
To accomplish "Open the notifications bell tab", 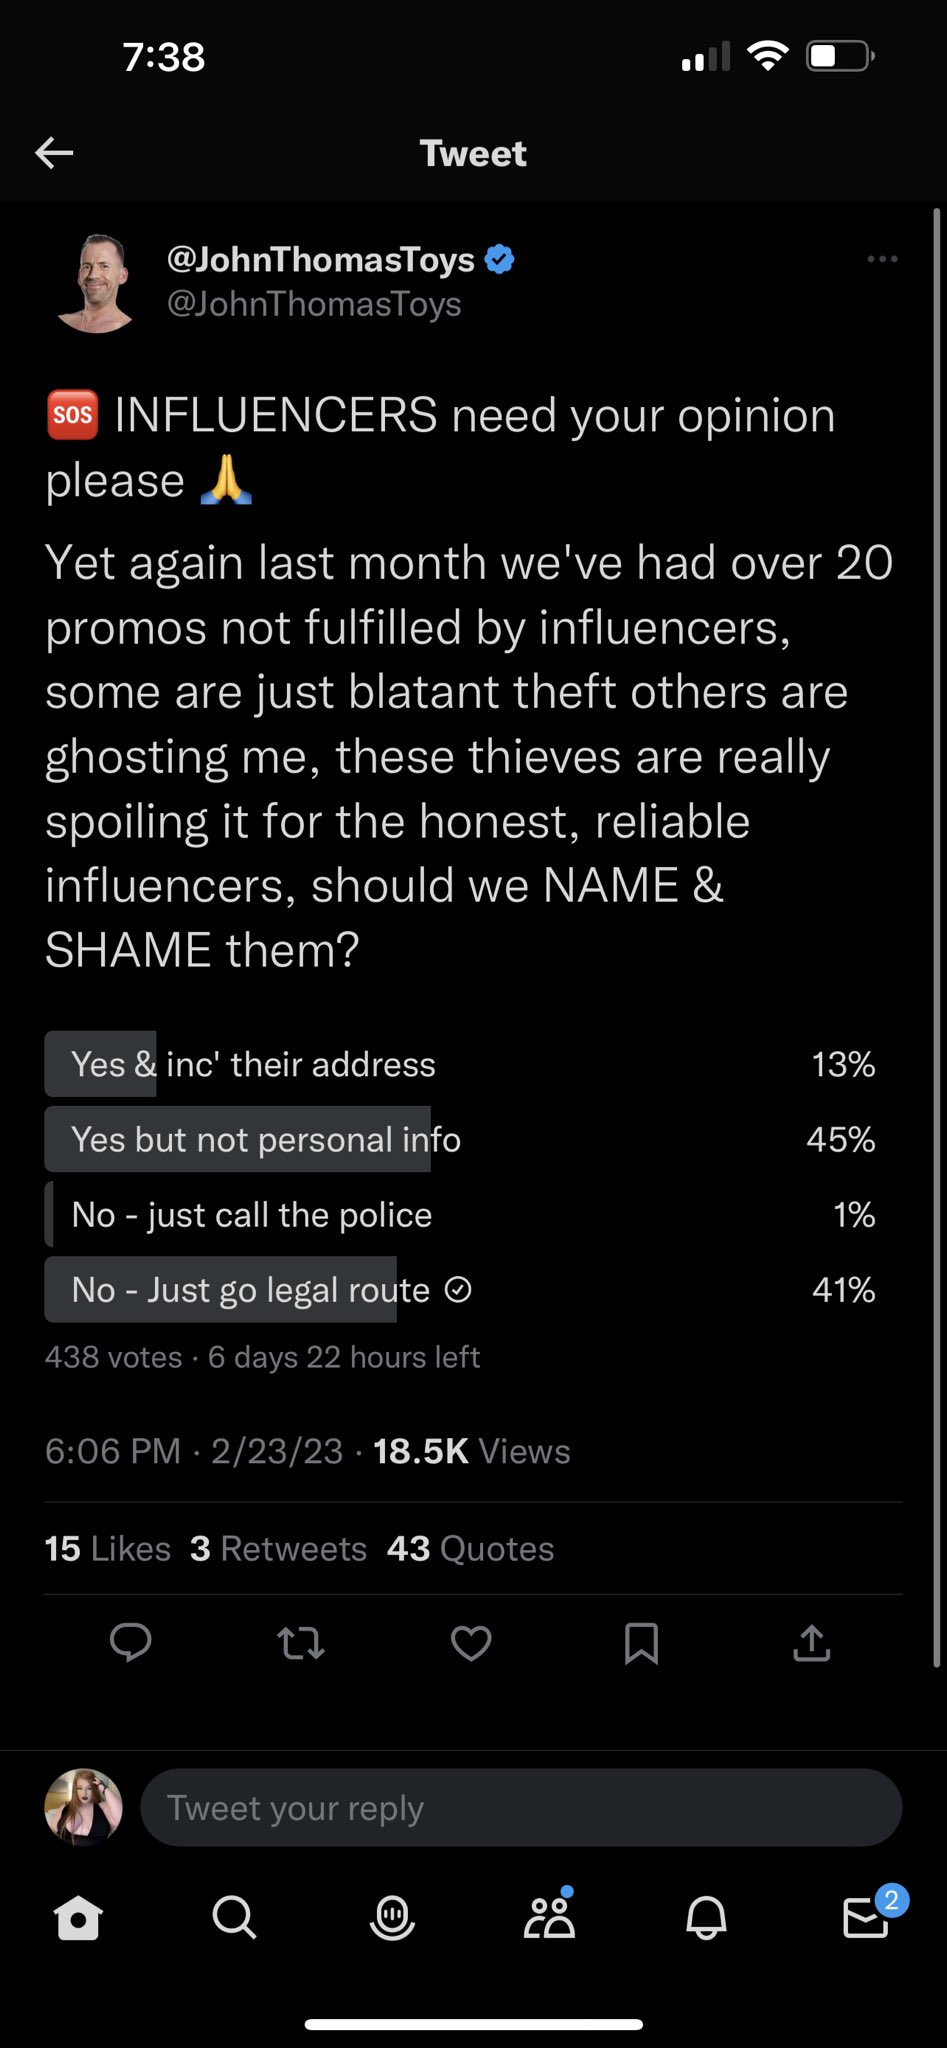I will 706,1917.
